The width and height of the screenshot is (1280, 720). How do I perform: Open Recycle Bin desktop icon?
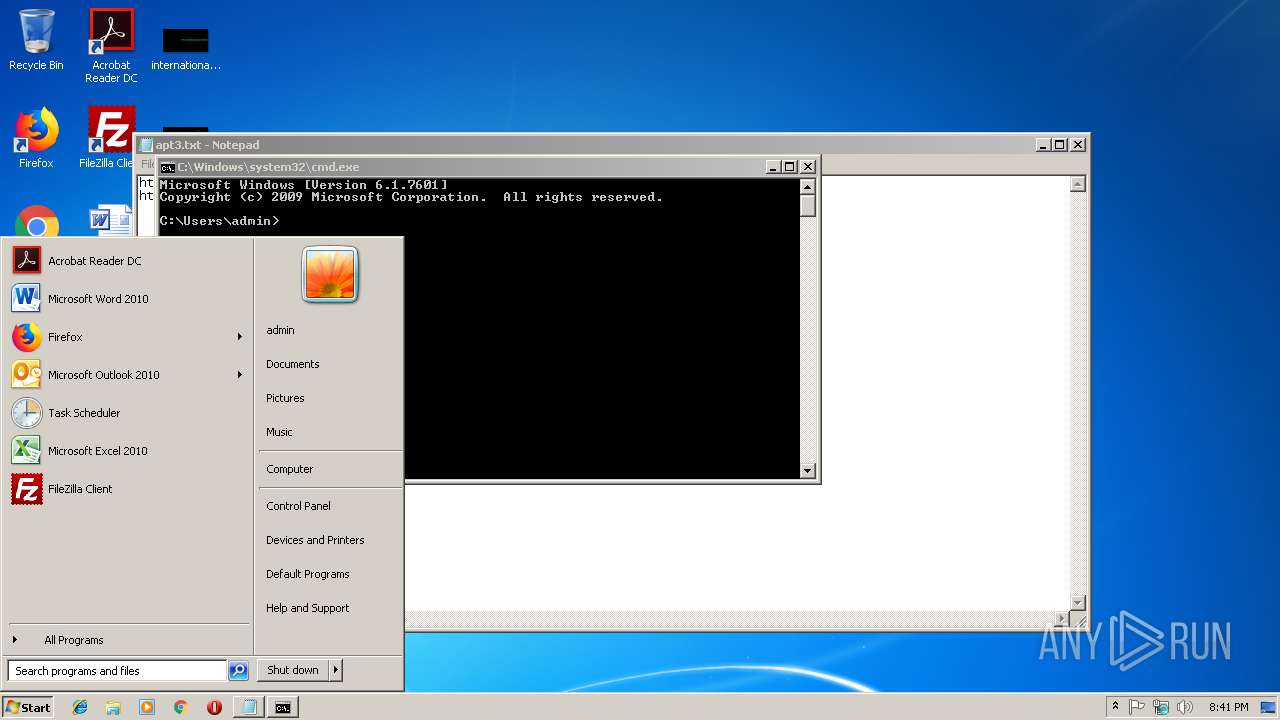[36, 40]
